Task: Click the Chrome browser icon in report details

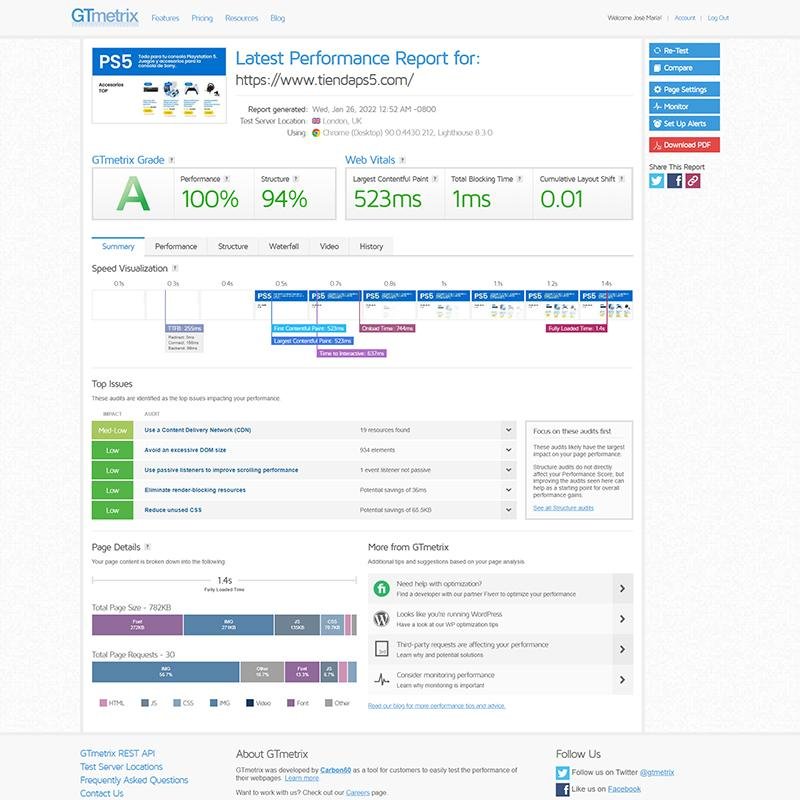Action: coord(316,133)
